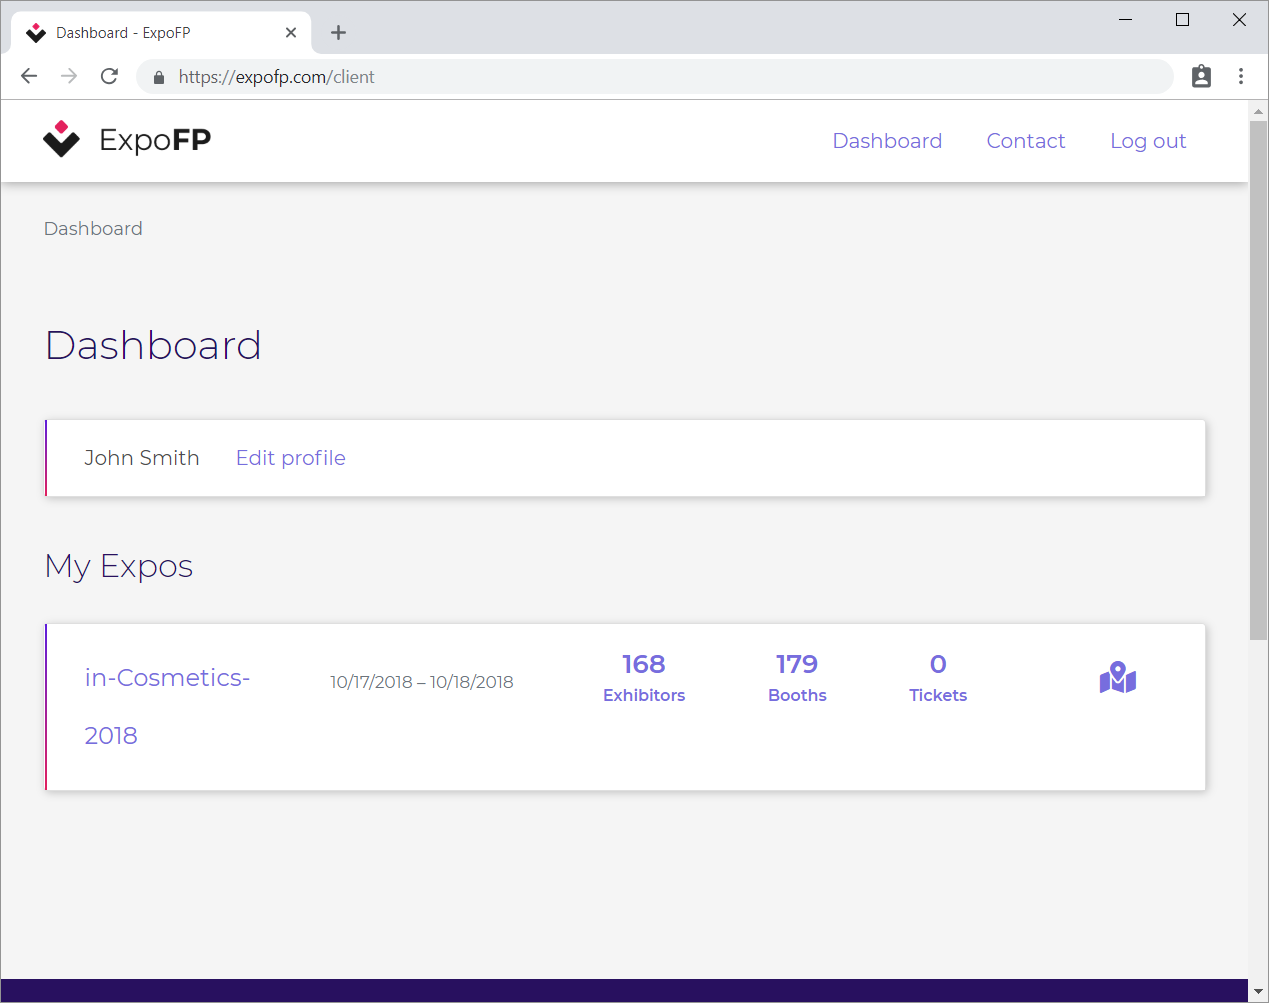
Task: Click the browser forward arrow
Action: click(x=69, y=76)
